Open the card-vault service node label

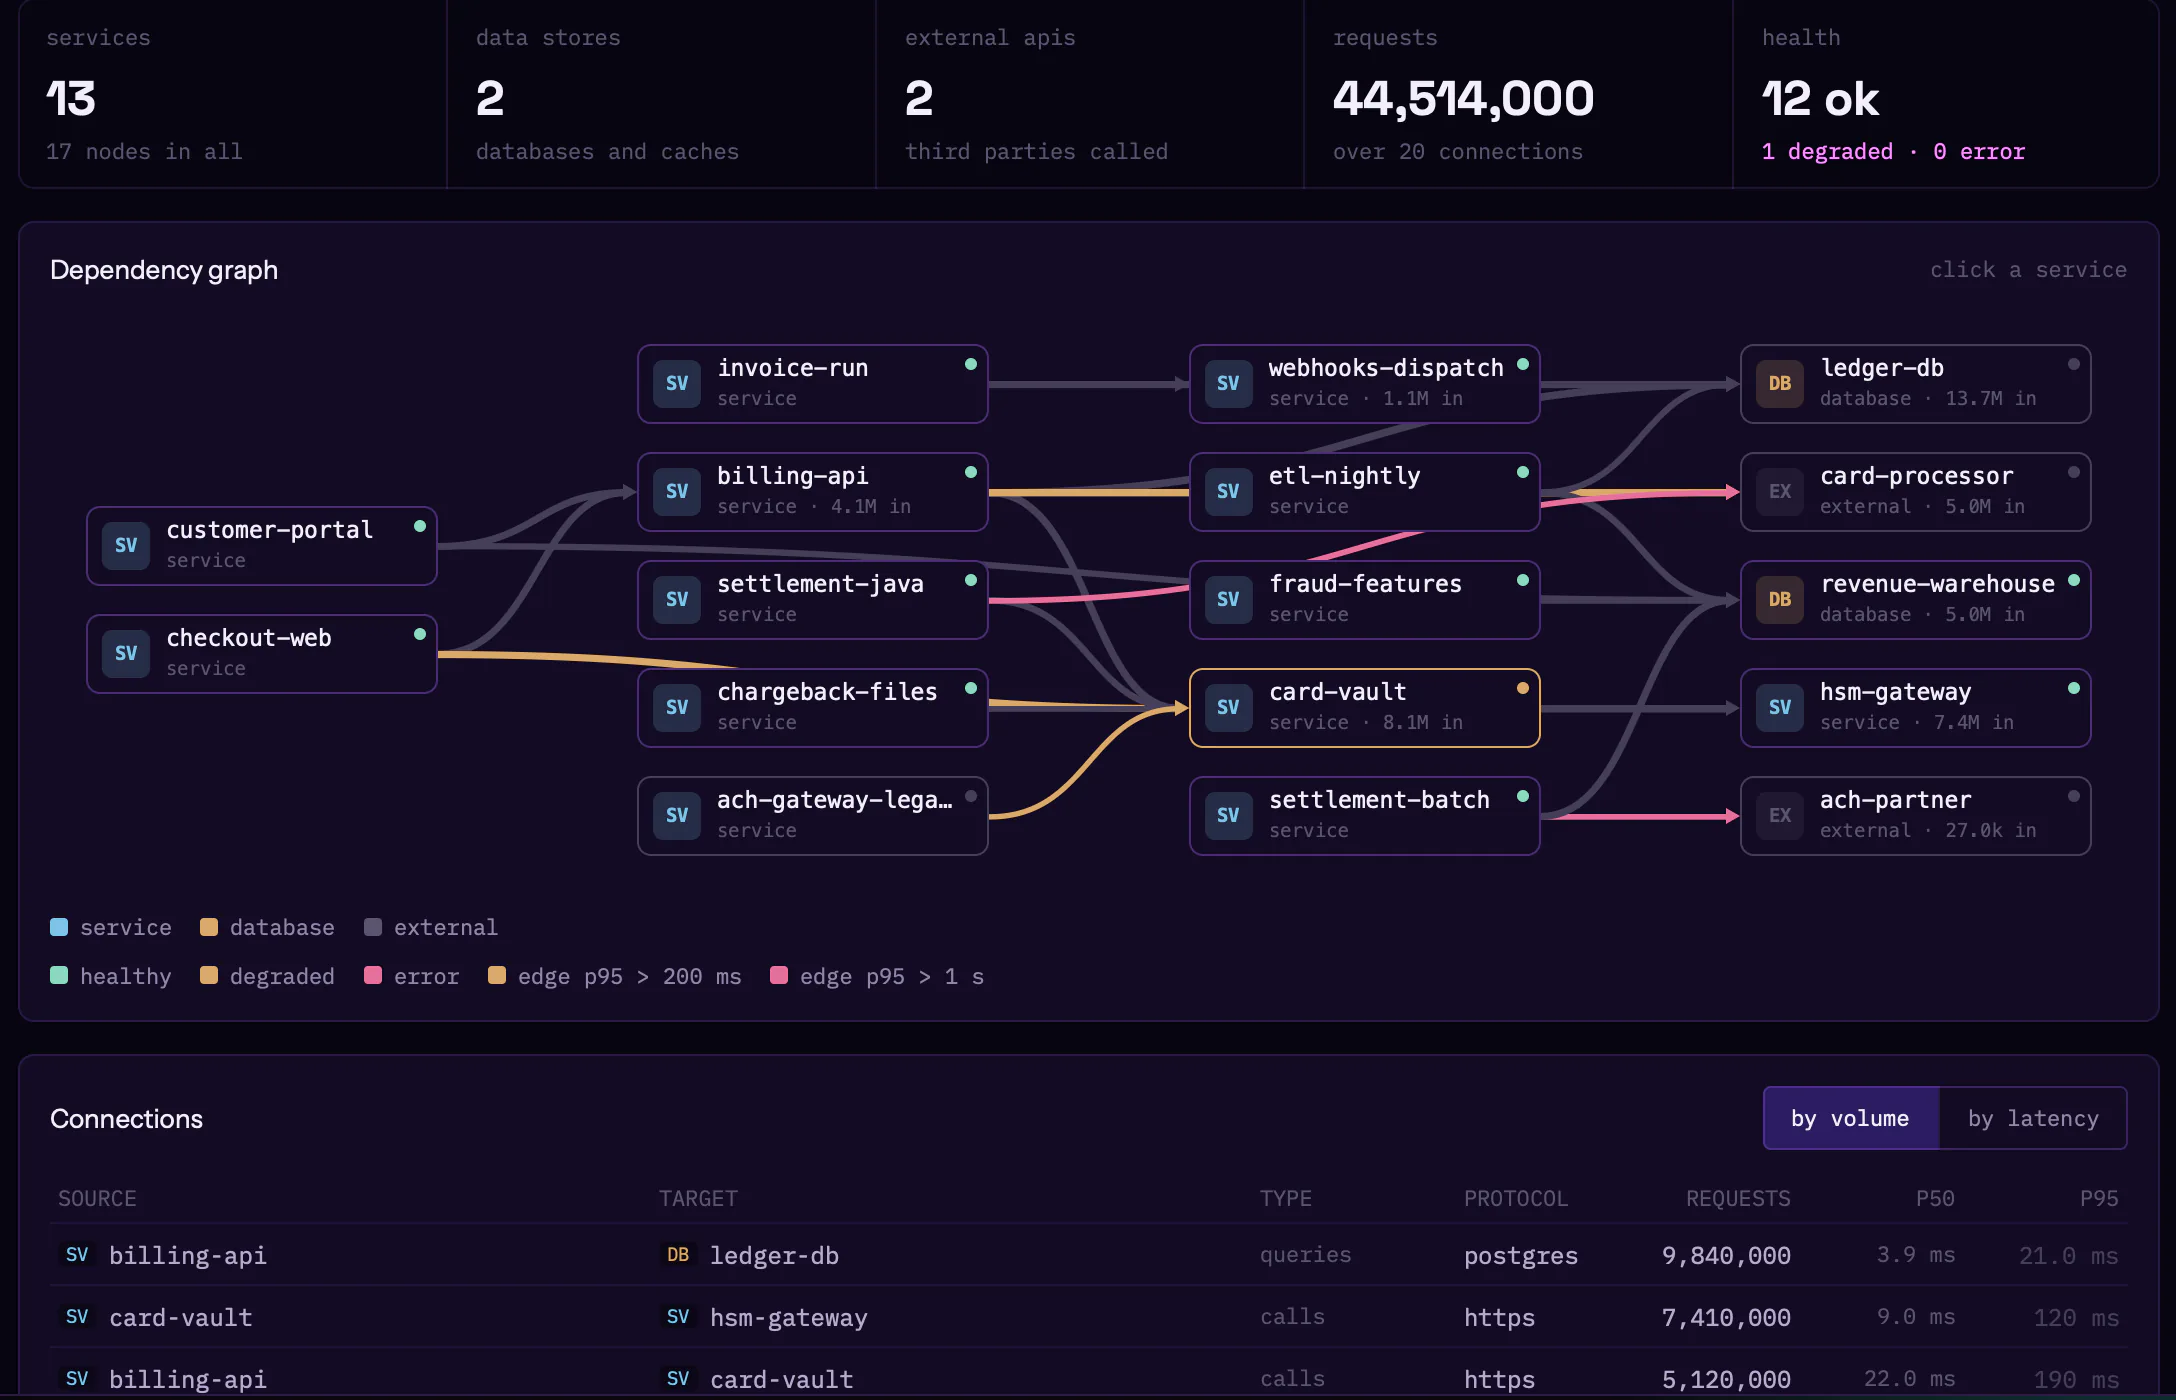(1337, 692)
